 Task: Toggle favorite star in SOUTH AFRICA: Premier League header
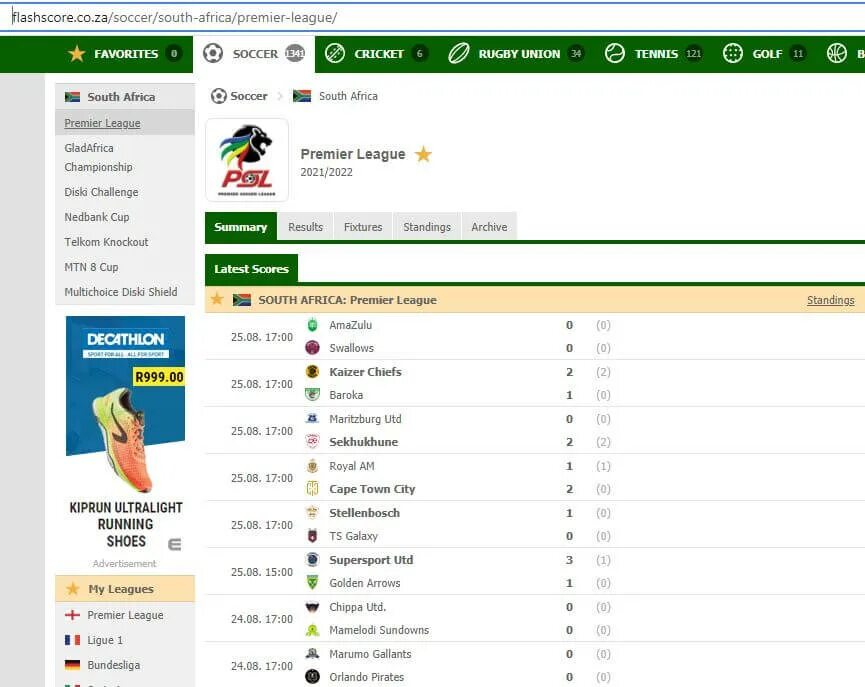217,299
